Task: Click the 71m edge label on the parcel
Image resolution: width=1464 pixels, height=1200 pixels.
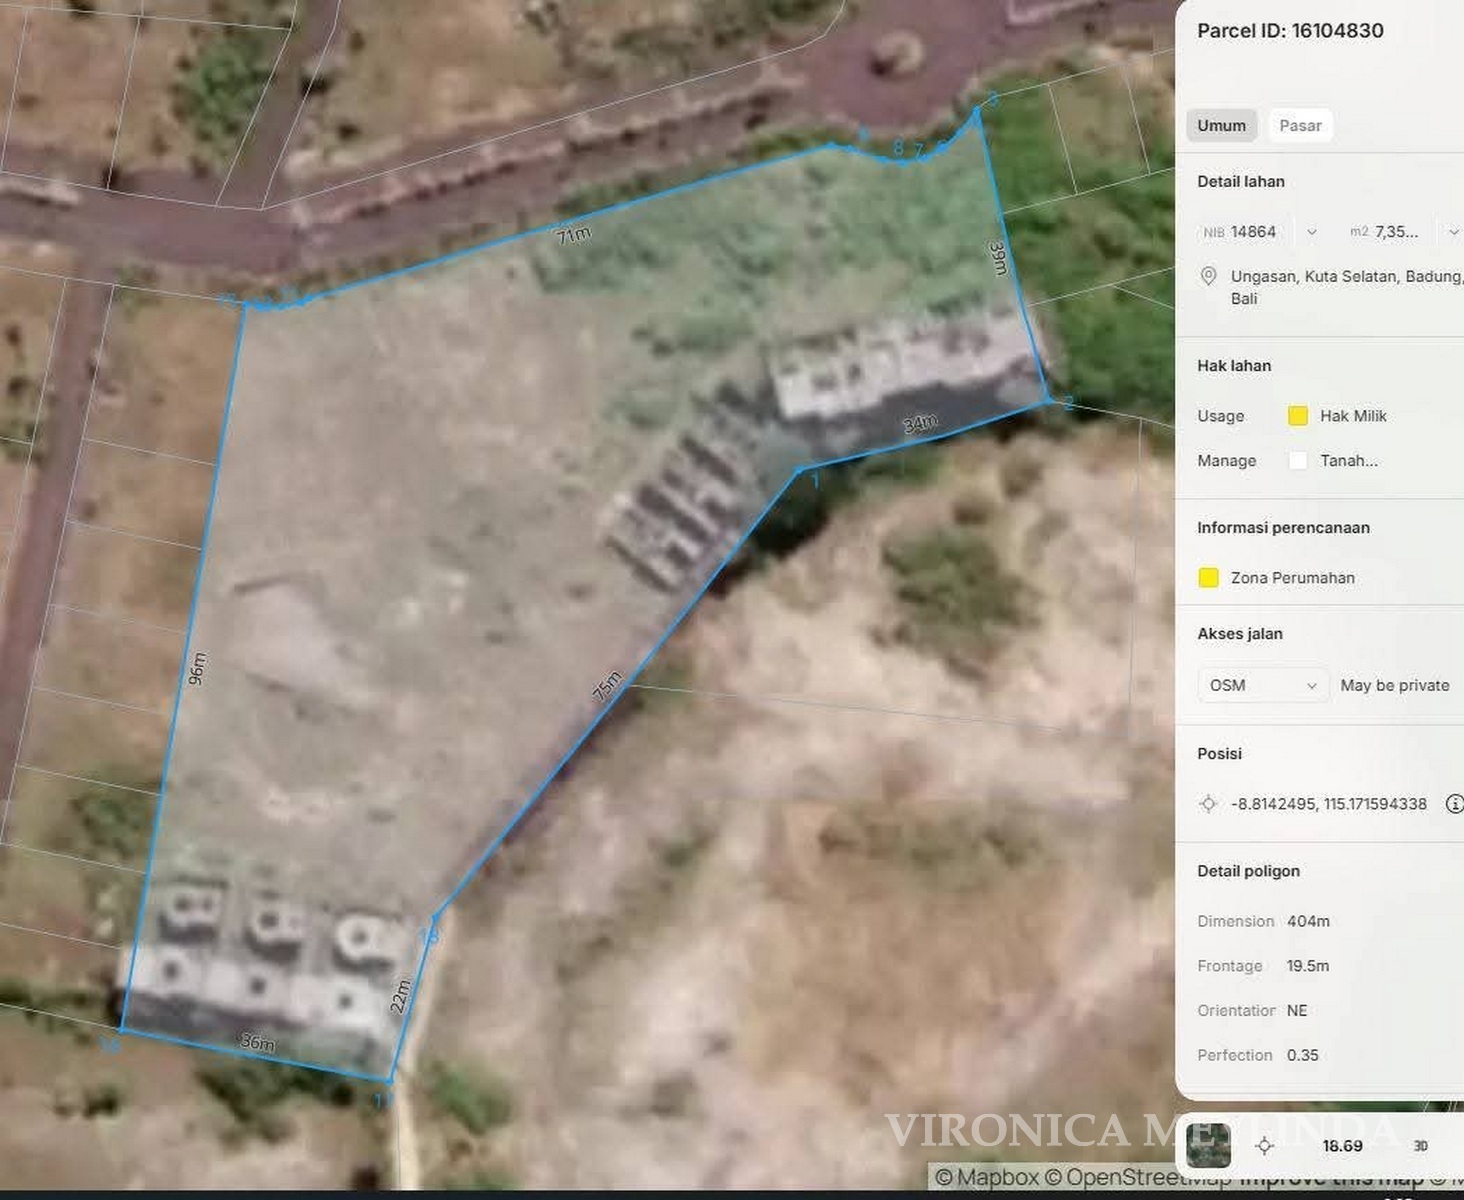Action: click(x=574, y=235)
